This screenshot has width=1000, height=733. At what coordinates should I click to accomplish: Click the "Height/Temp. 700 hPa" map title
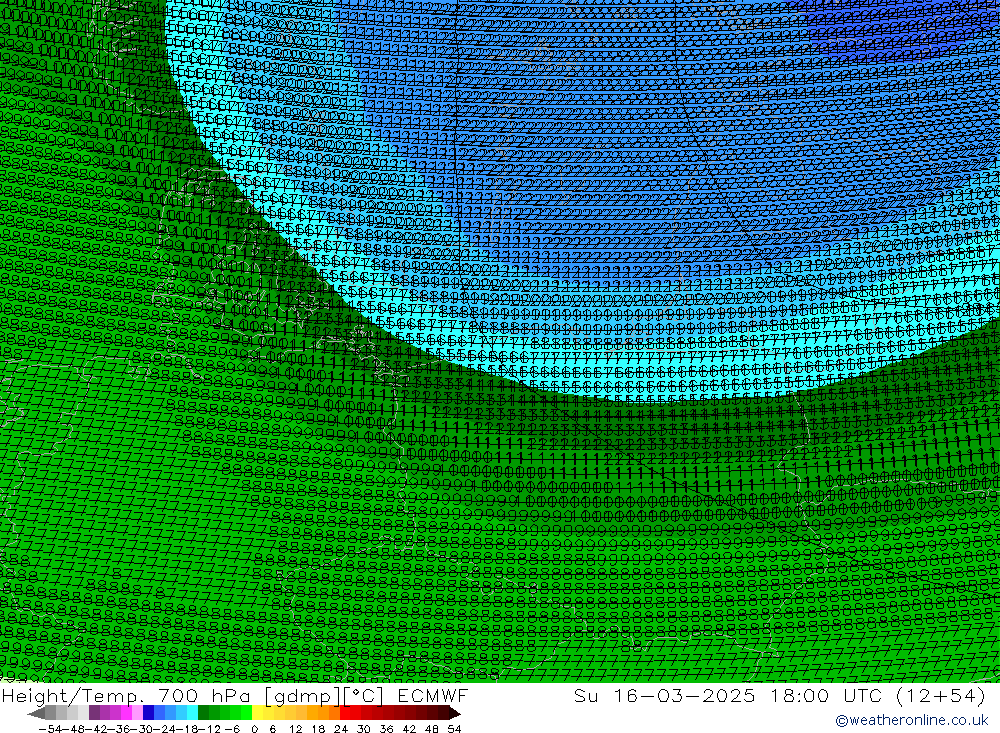125,695
